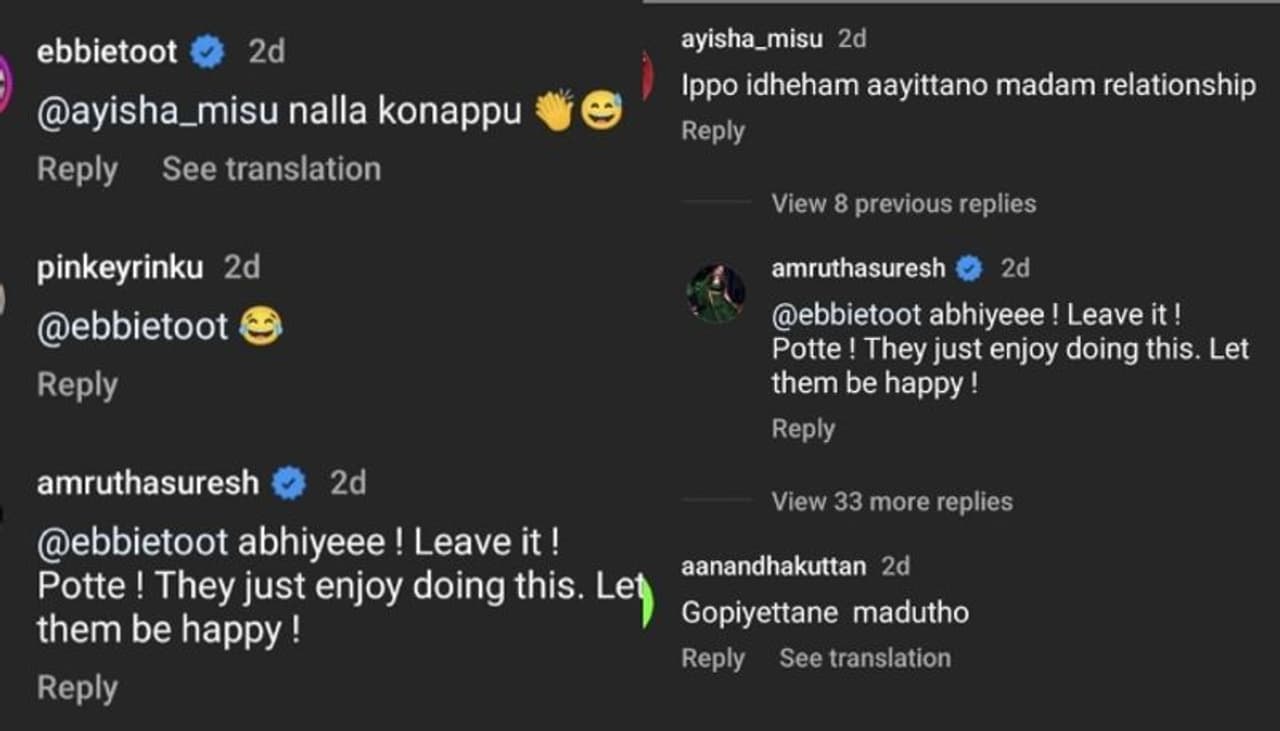Viewport: 1280px width, 731px height.
Task: Click the @ebbietoot mention in pinkeyrinku's comment
Action: [132, 328]
